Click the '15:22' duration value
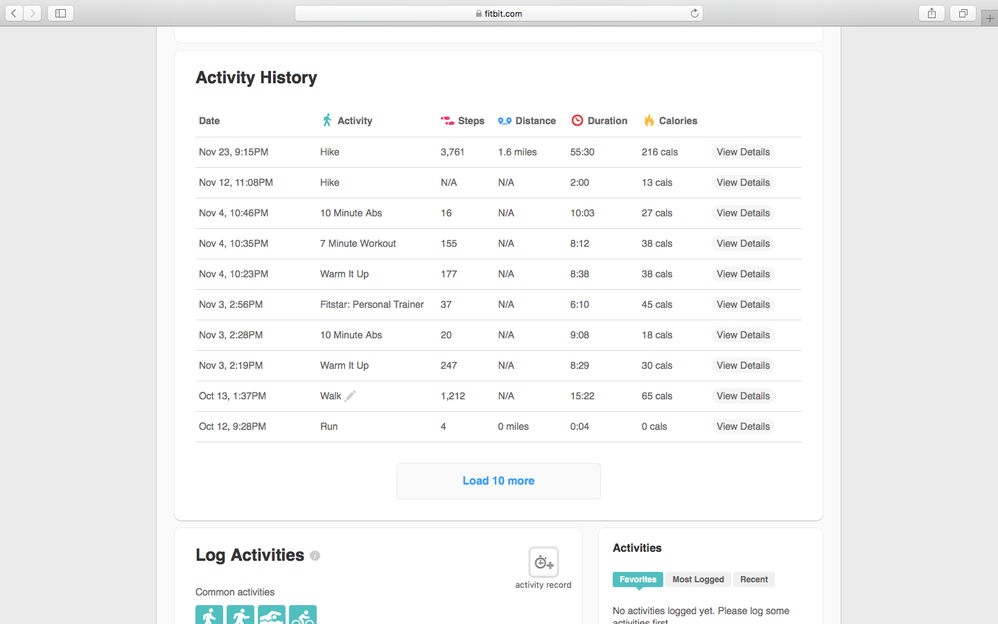This screenshot has width=998, height=624. pos(582,396)
